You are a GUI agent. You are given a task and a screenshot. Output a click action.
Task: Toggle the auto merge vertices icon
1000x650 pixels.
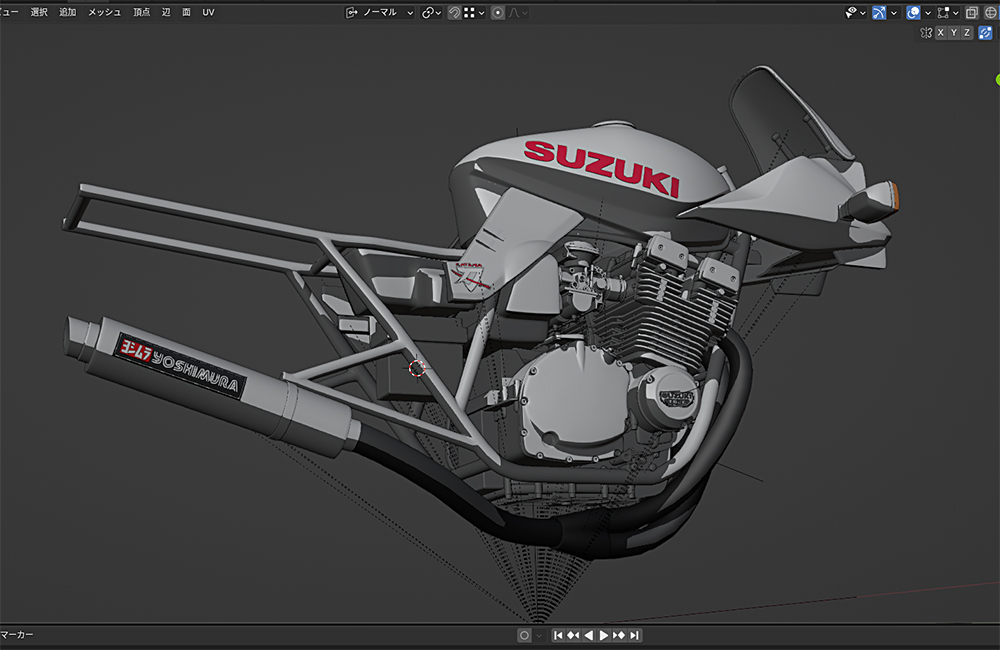click(985, 33)
